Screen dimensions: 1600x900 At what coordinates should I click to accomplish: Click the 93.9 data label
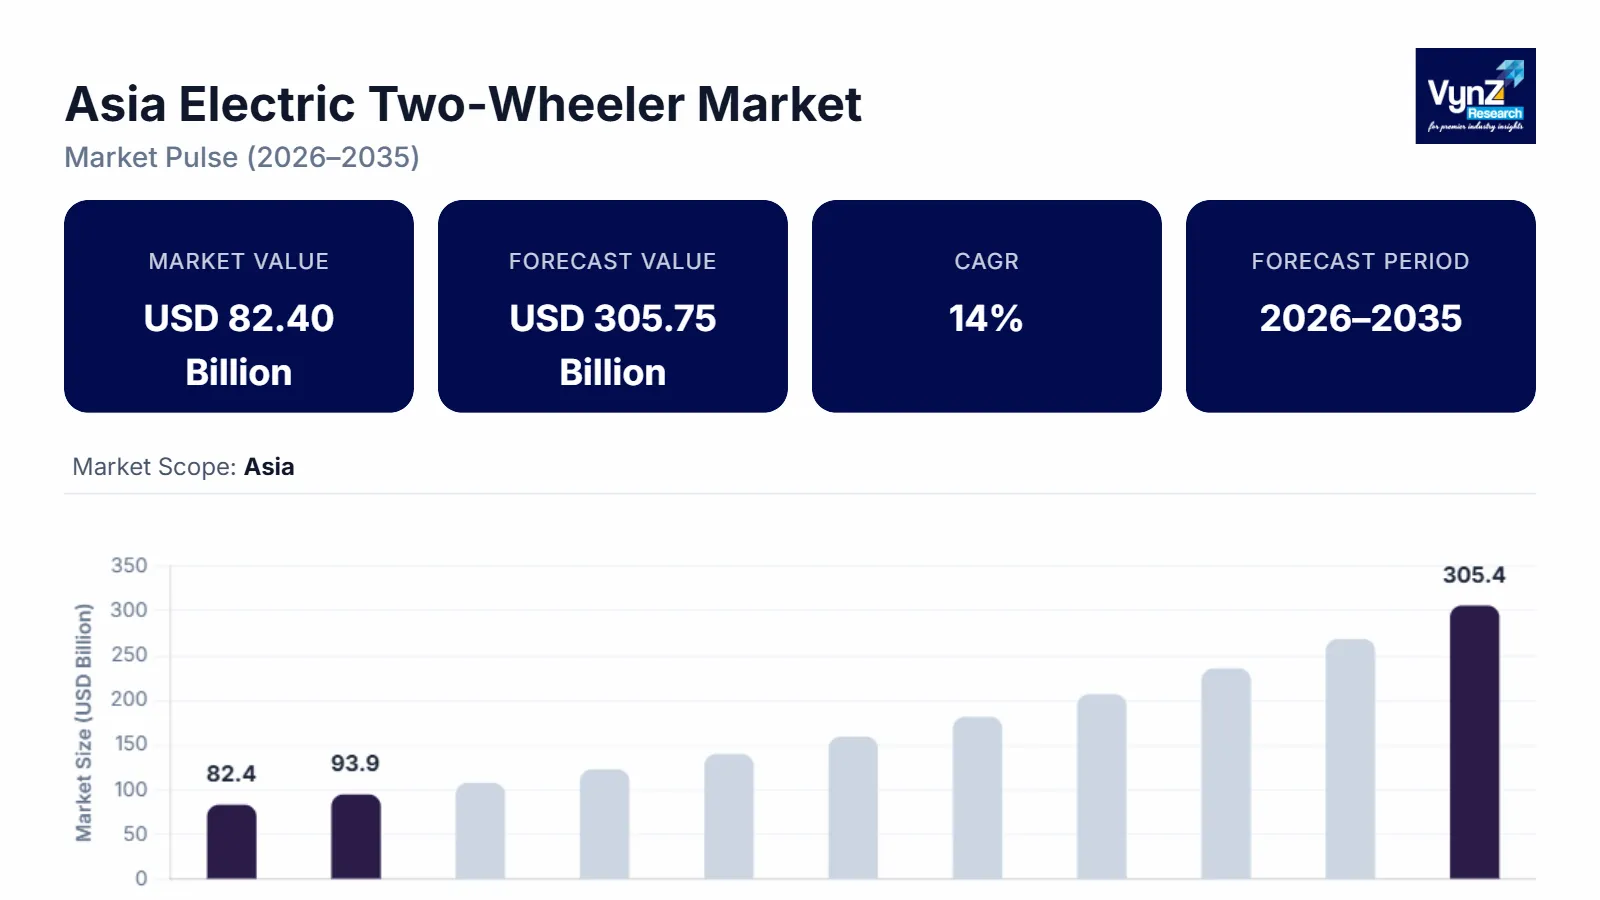tap(355, 763)
